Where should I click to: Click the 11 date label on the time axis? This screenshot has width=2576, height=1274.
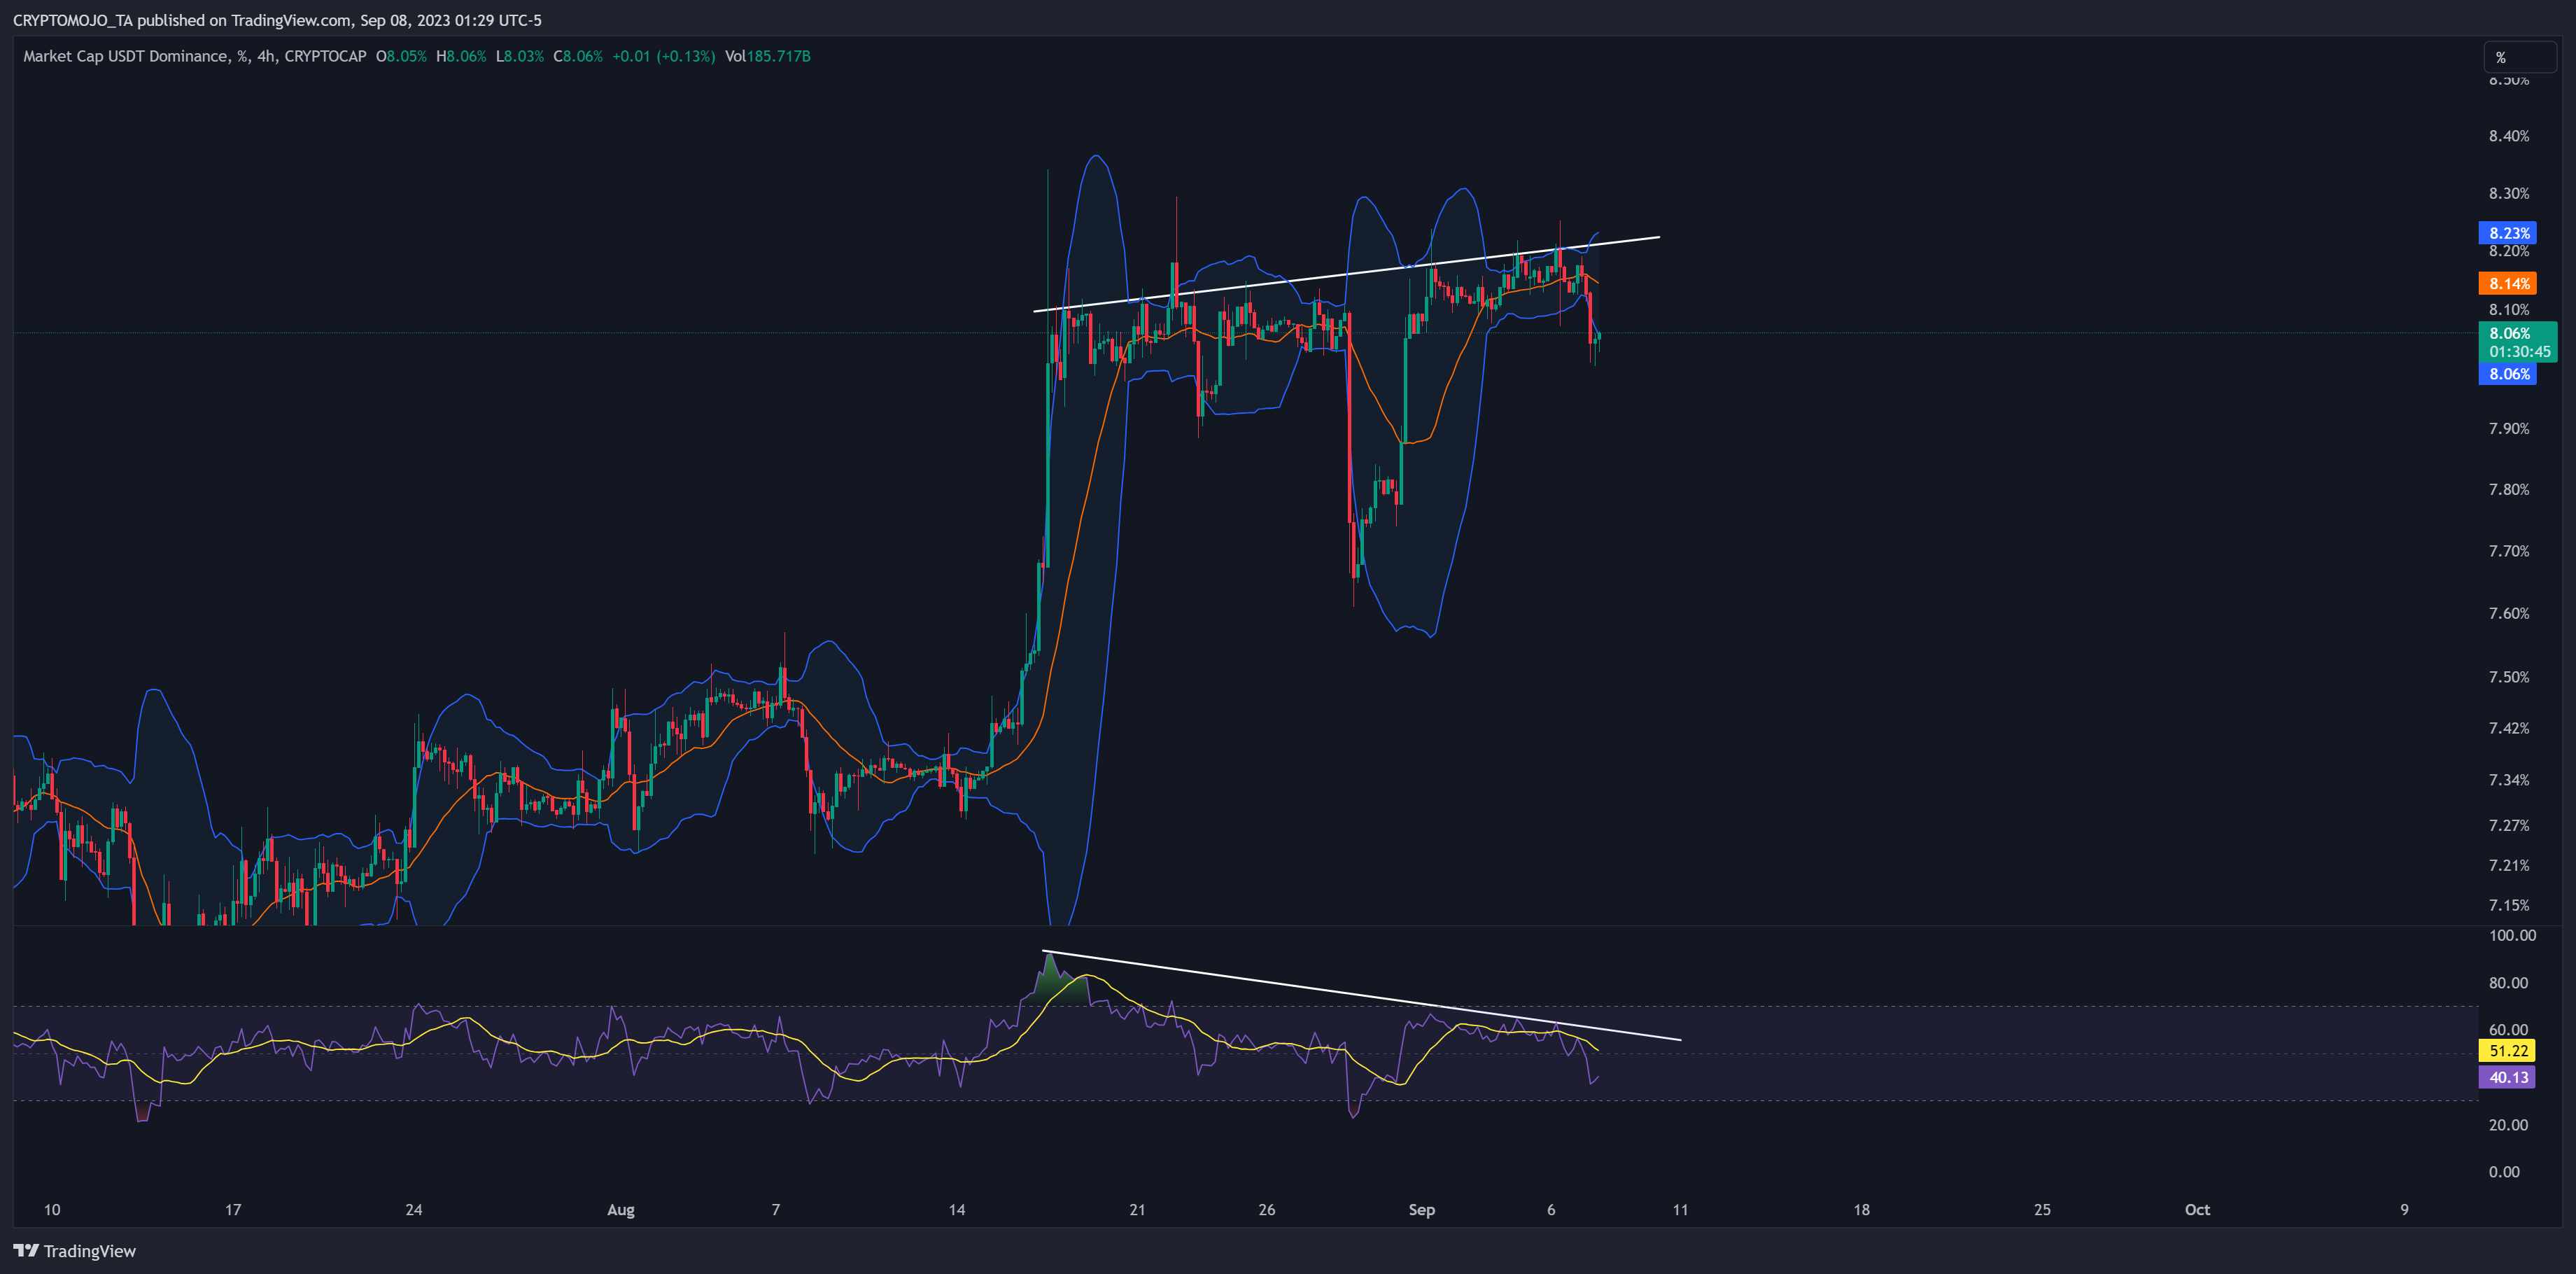[1680, 1210]
